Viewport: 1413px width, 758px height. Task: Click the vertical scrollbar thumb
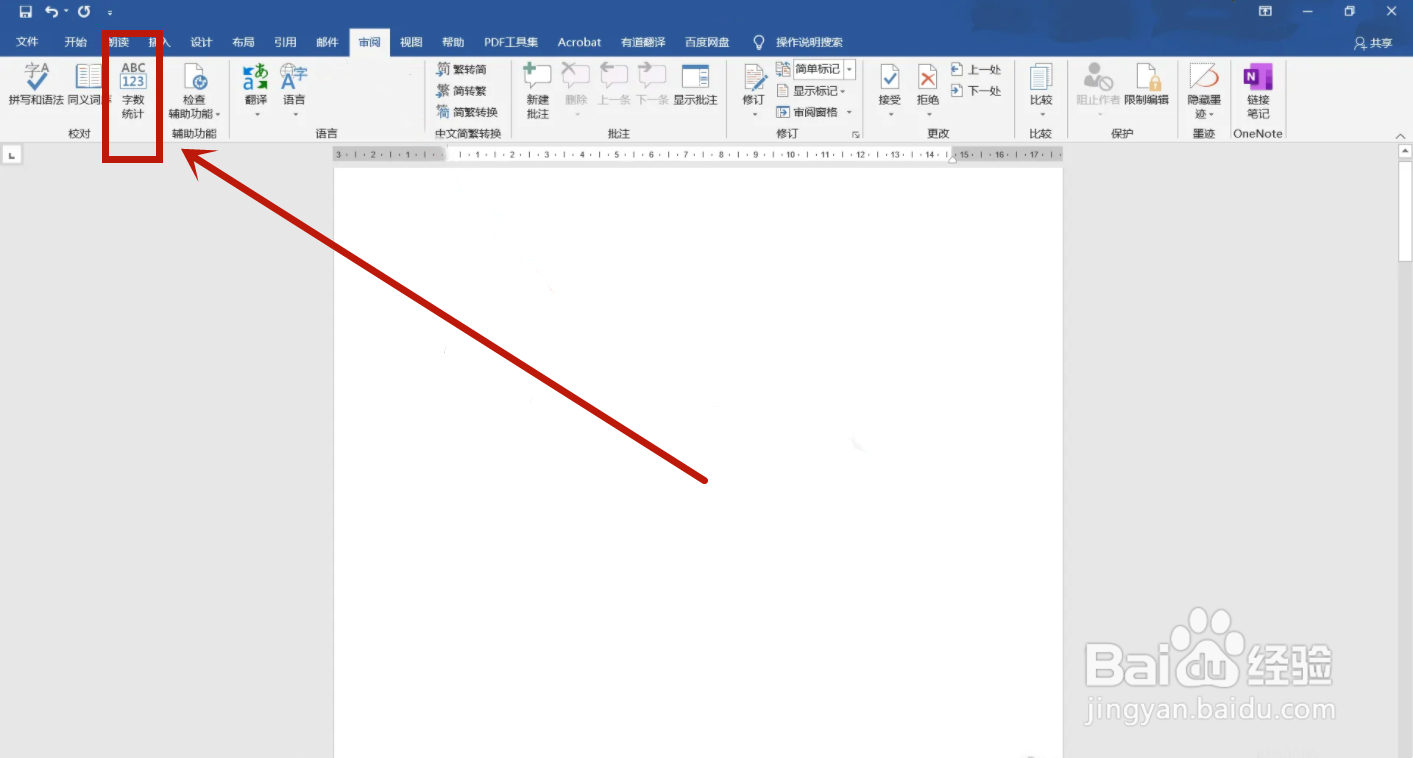point(1405,211)
